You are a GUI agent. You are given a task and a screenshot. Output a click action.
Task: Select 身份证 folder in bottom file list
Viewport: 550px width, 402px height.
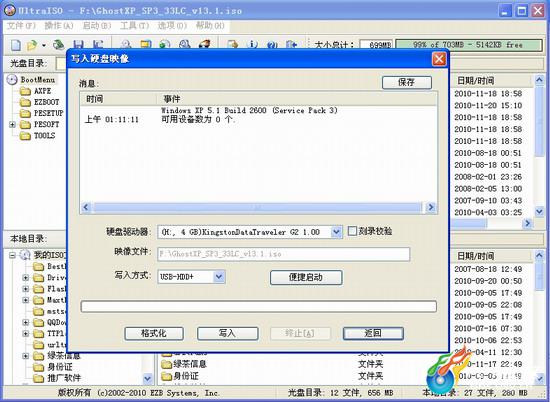(180, 376)
